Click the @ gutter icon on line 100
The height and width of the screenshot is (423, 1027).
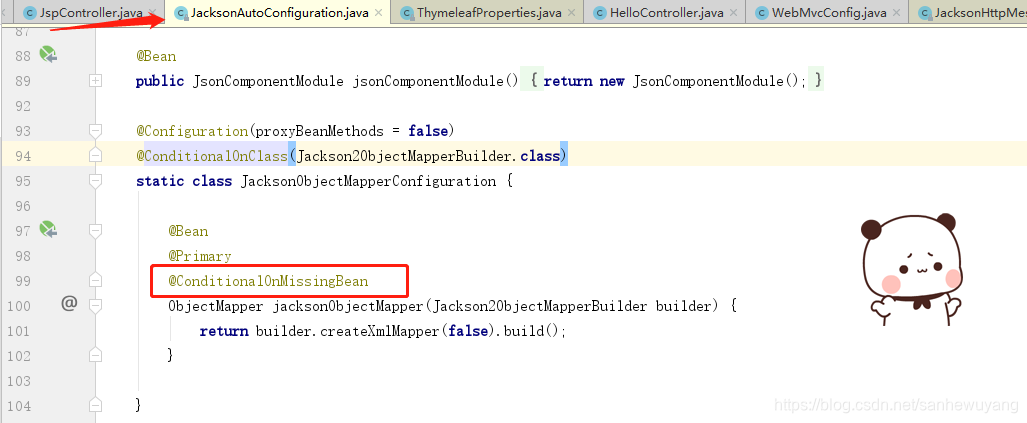click(x=69, y=303)
